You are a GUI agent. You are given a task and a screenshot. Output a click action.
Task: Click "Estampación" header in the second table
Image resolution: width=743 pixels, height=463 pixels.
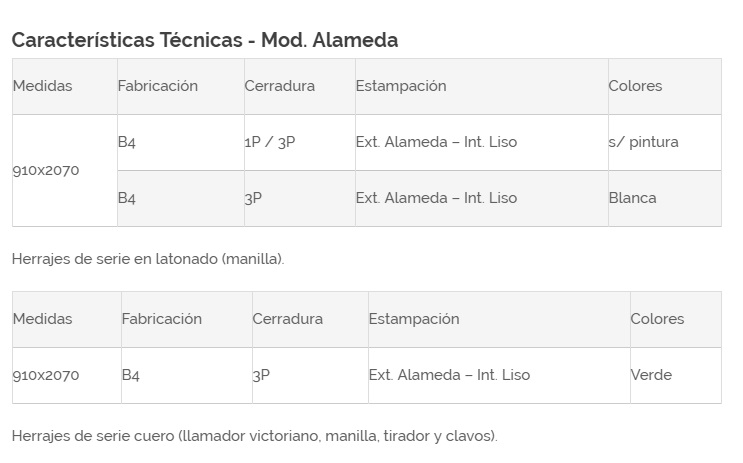click(414, 319)
